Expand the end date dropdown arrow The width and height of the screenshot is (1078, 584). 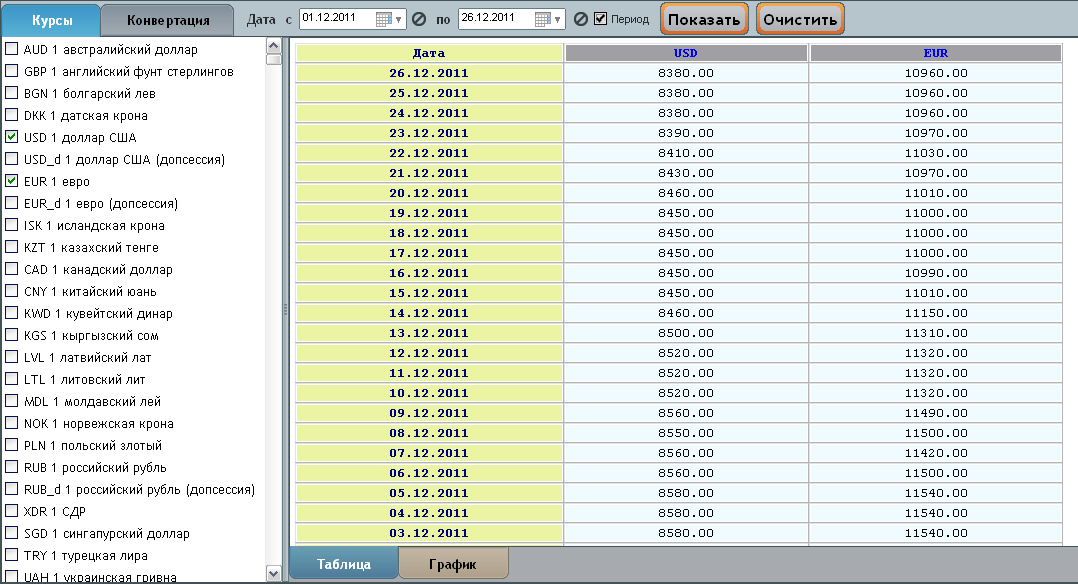pos(558,19)
